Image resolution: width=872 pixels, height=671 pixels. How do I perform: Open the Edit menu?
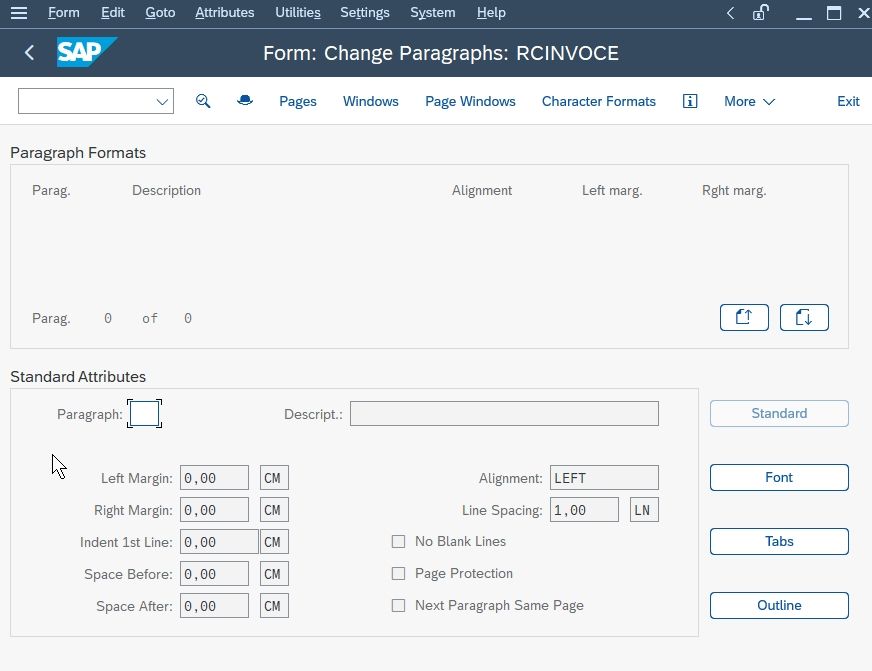pos(113,12)
